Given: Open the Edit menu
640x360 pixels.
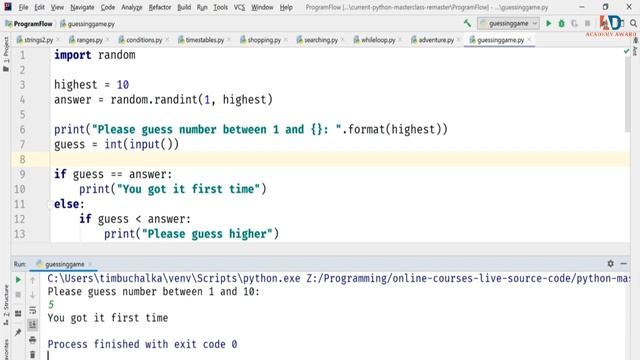Looking at the screenshot, I should (40, 7).
